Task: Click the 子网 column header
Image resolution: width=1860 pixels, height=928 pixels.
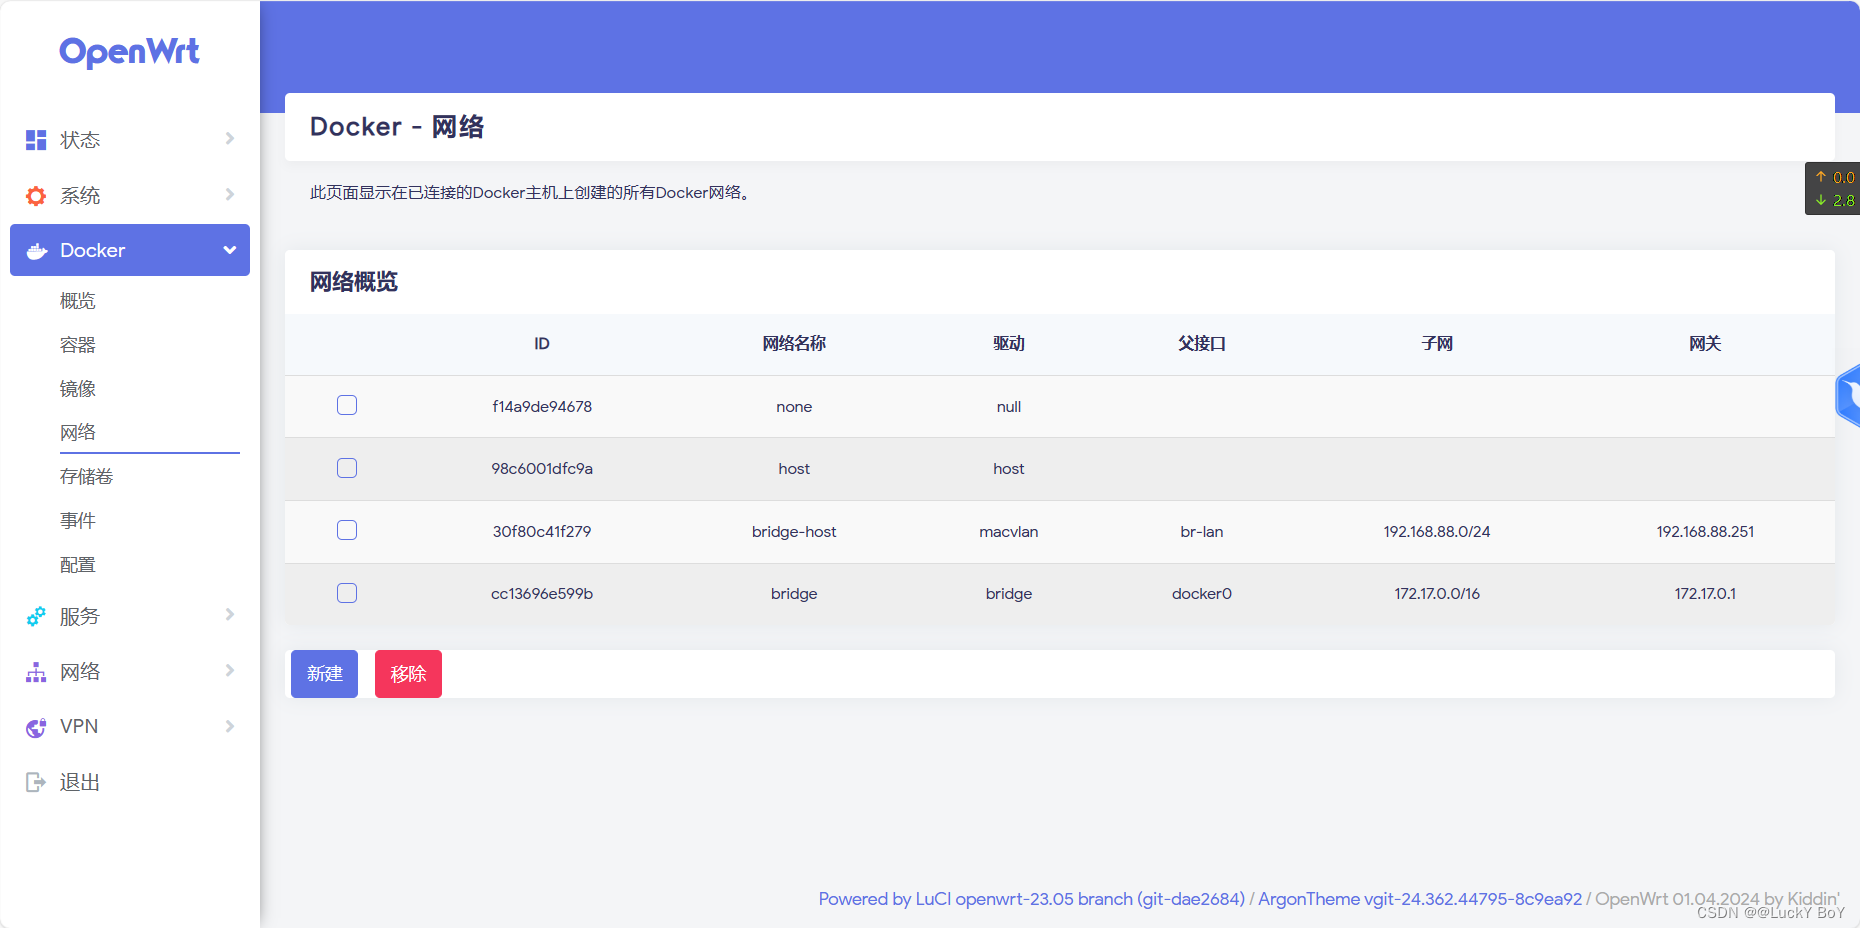Action: pyautogui.click(x=1437, y=344)
